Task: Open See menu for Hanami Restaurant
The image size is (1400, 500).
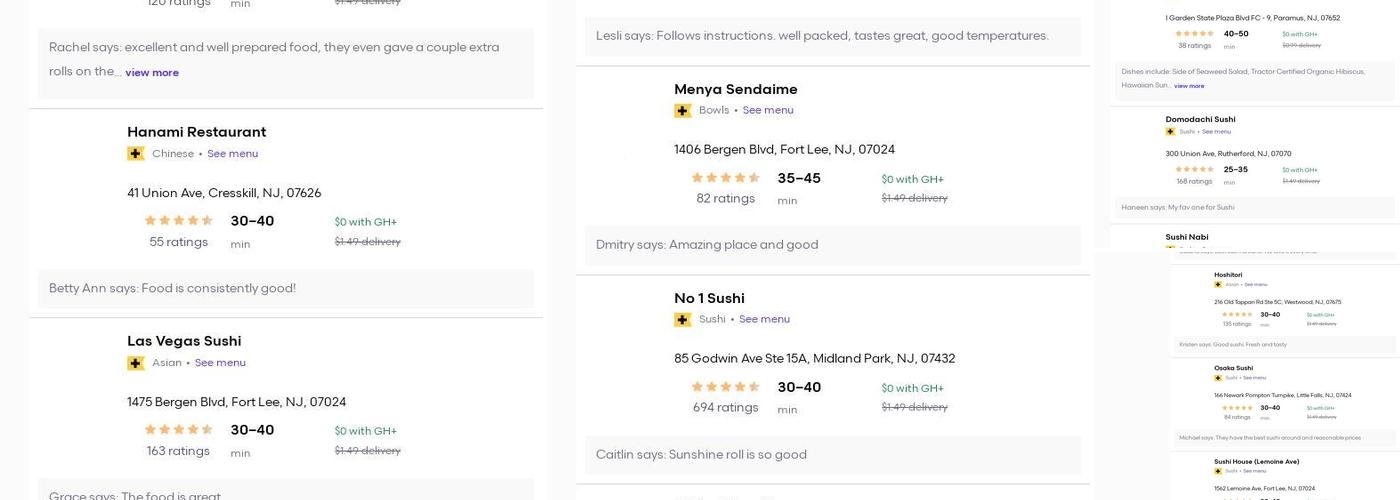Action: (232, 154)
